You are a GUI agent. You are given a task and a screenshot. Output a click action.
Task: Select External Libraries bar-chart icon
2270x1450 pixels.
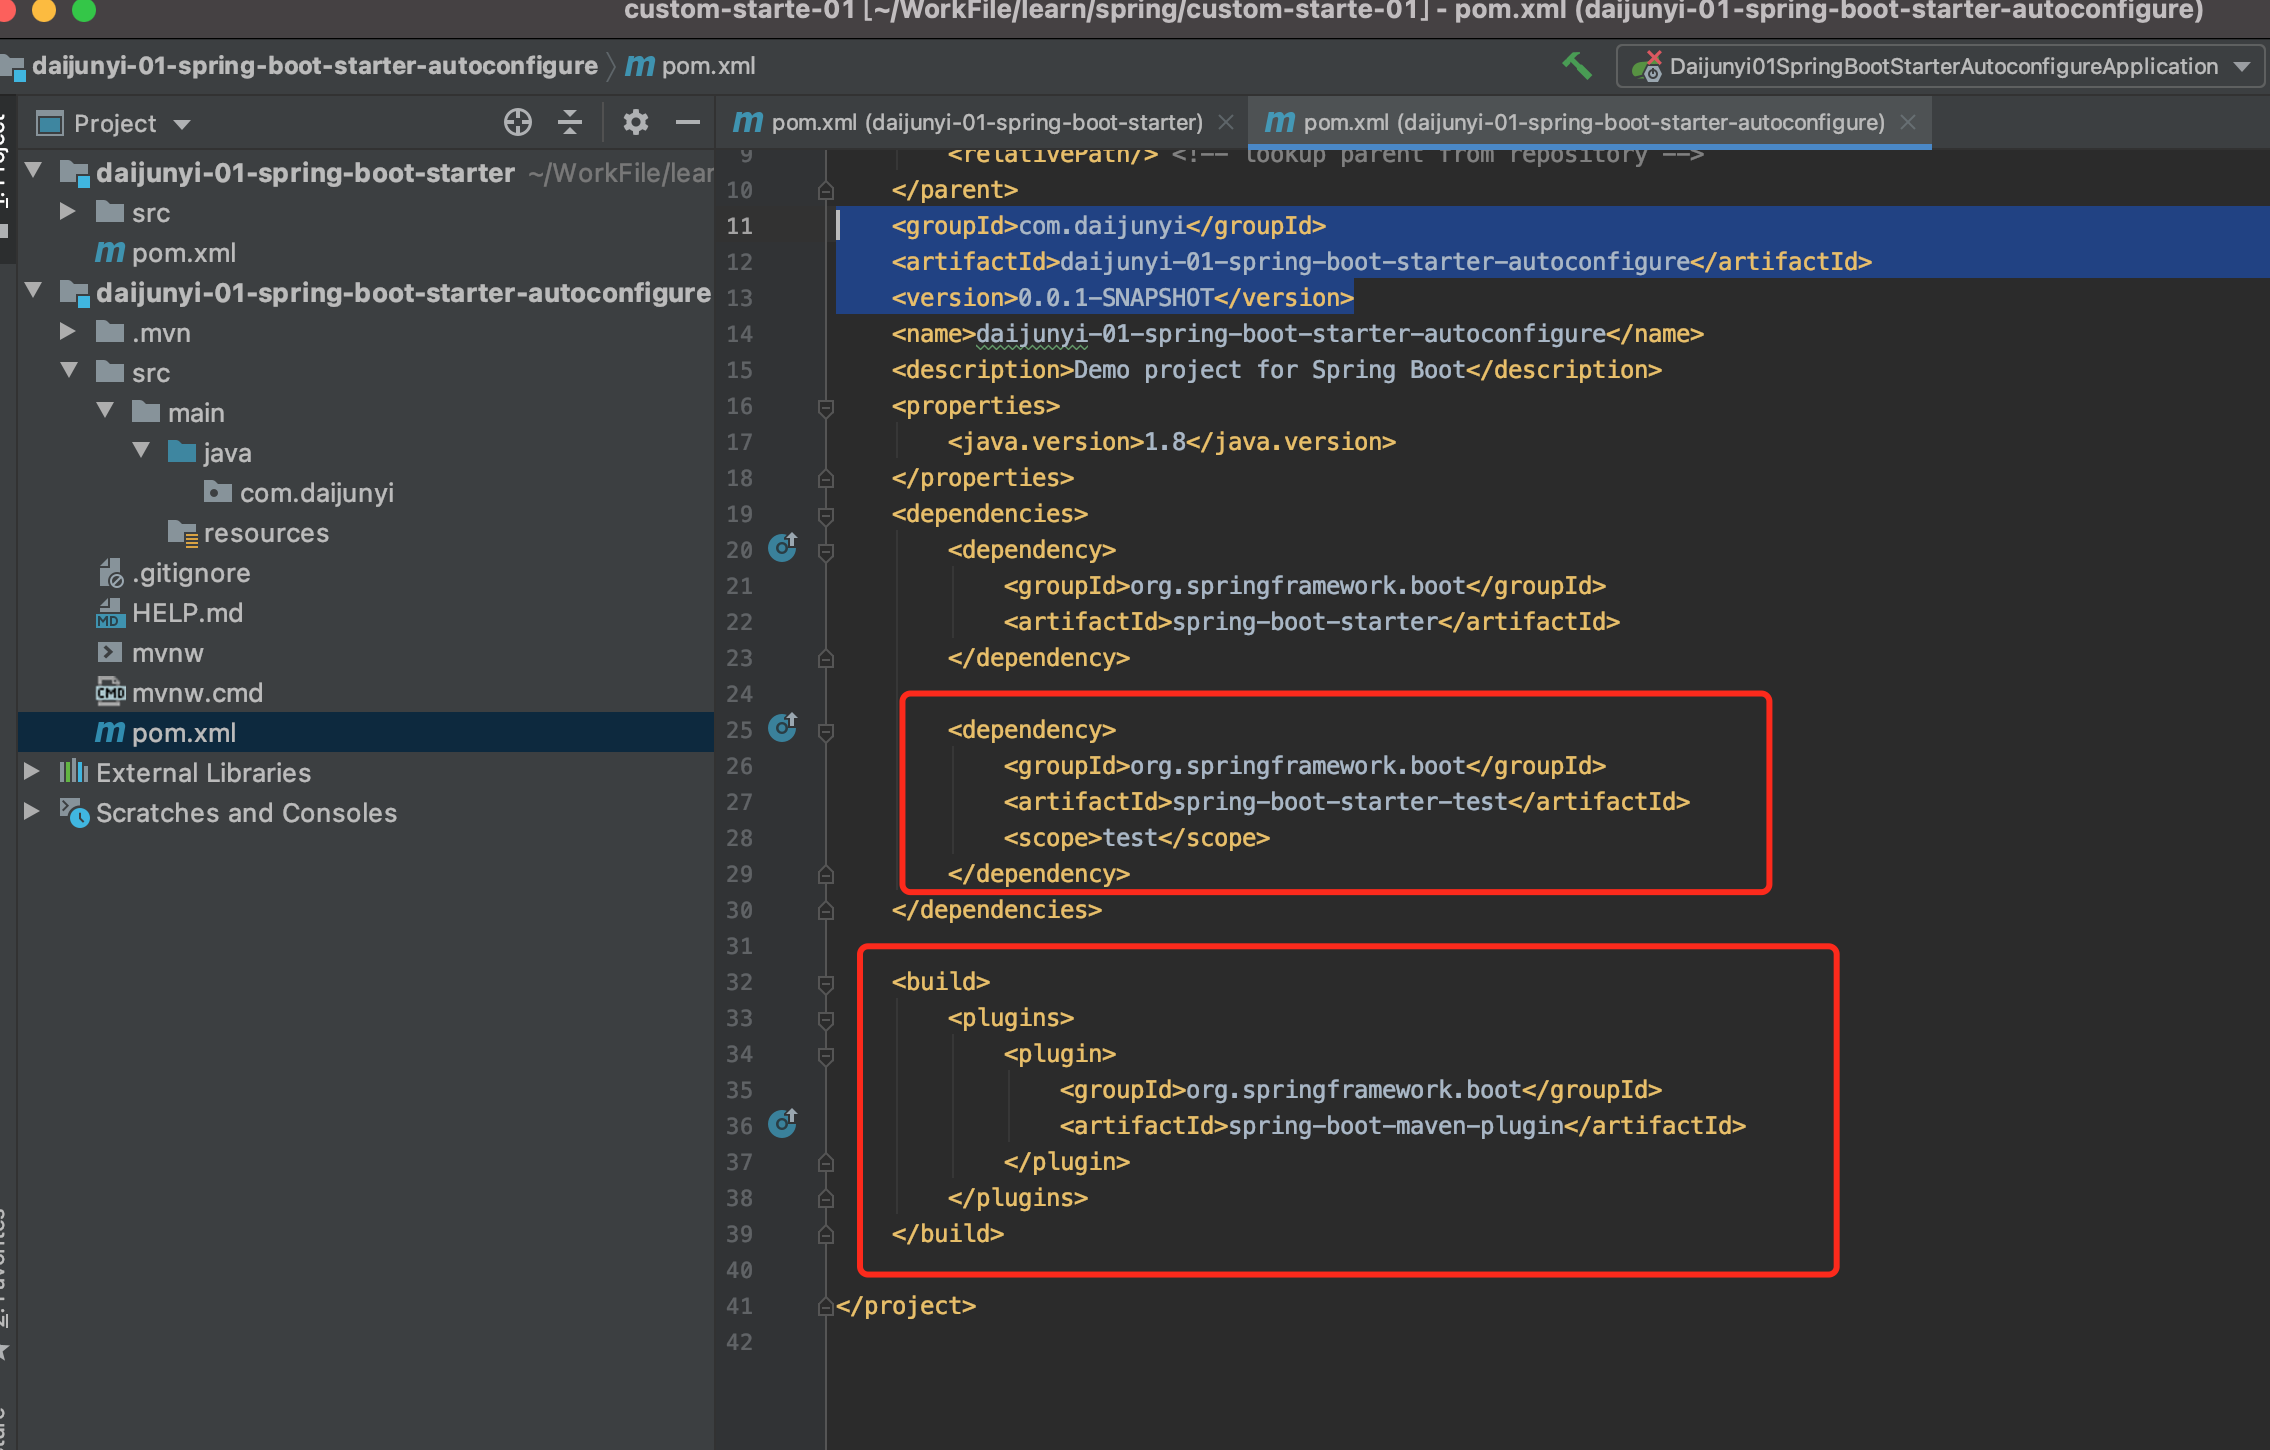[73, 771]
